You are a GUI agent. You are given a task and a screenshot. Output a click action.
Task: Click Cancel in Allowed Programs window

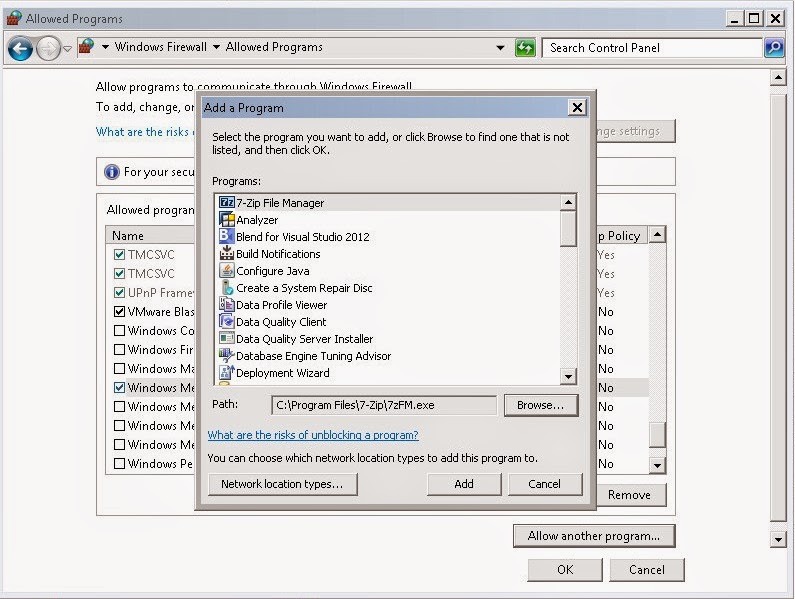(x=646, y=570)
